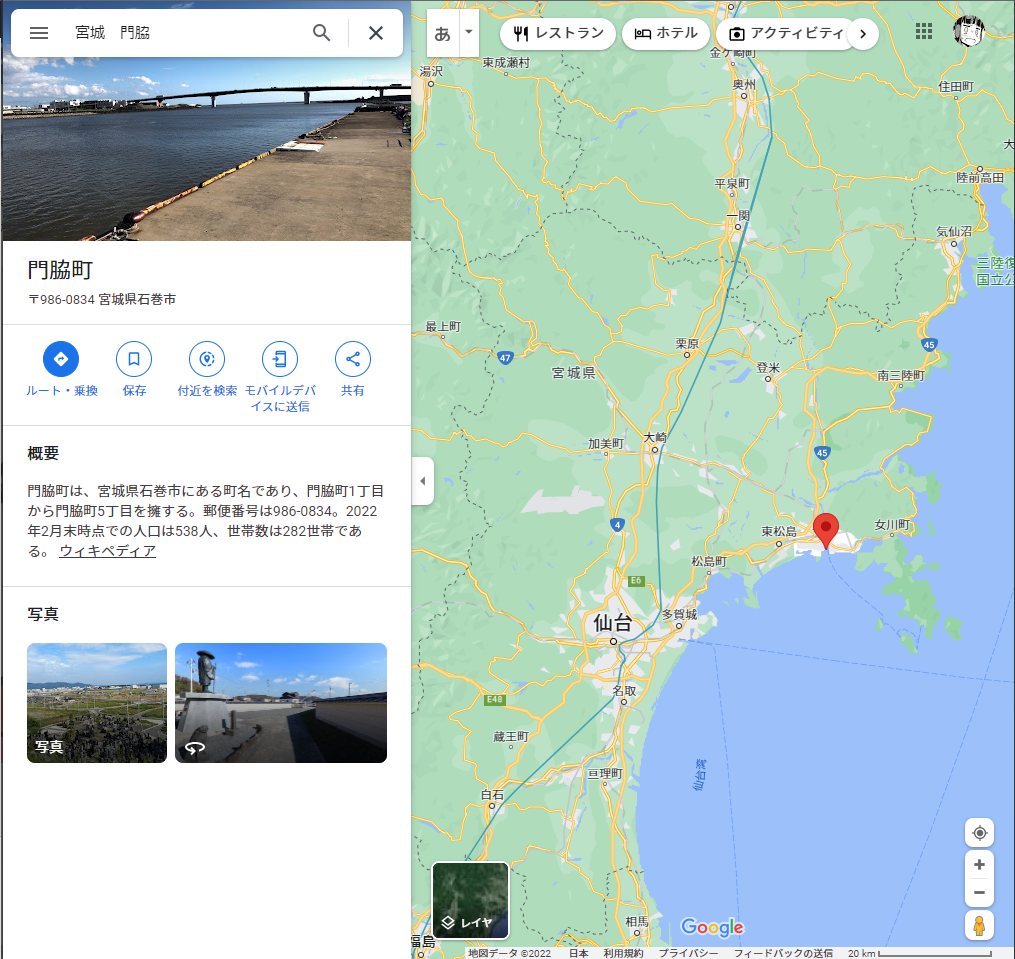Zoom in the map with plus
1015x959 pixels.
point(979,864)
